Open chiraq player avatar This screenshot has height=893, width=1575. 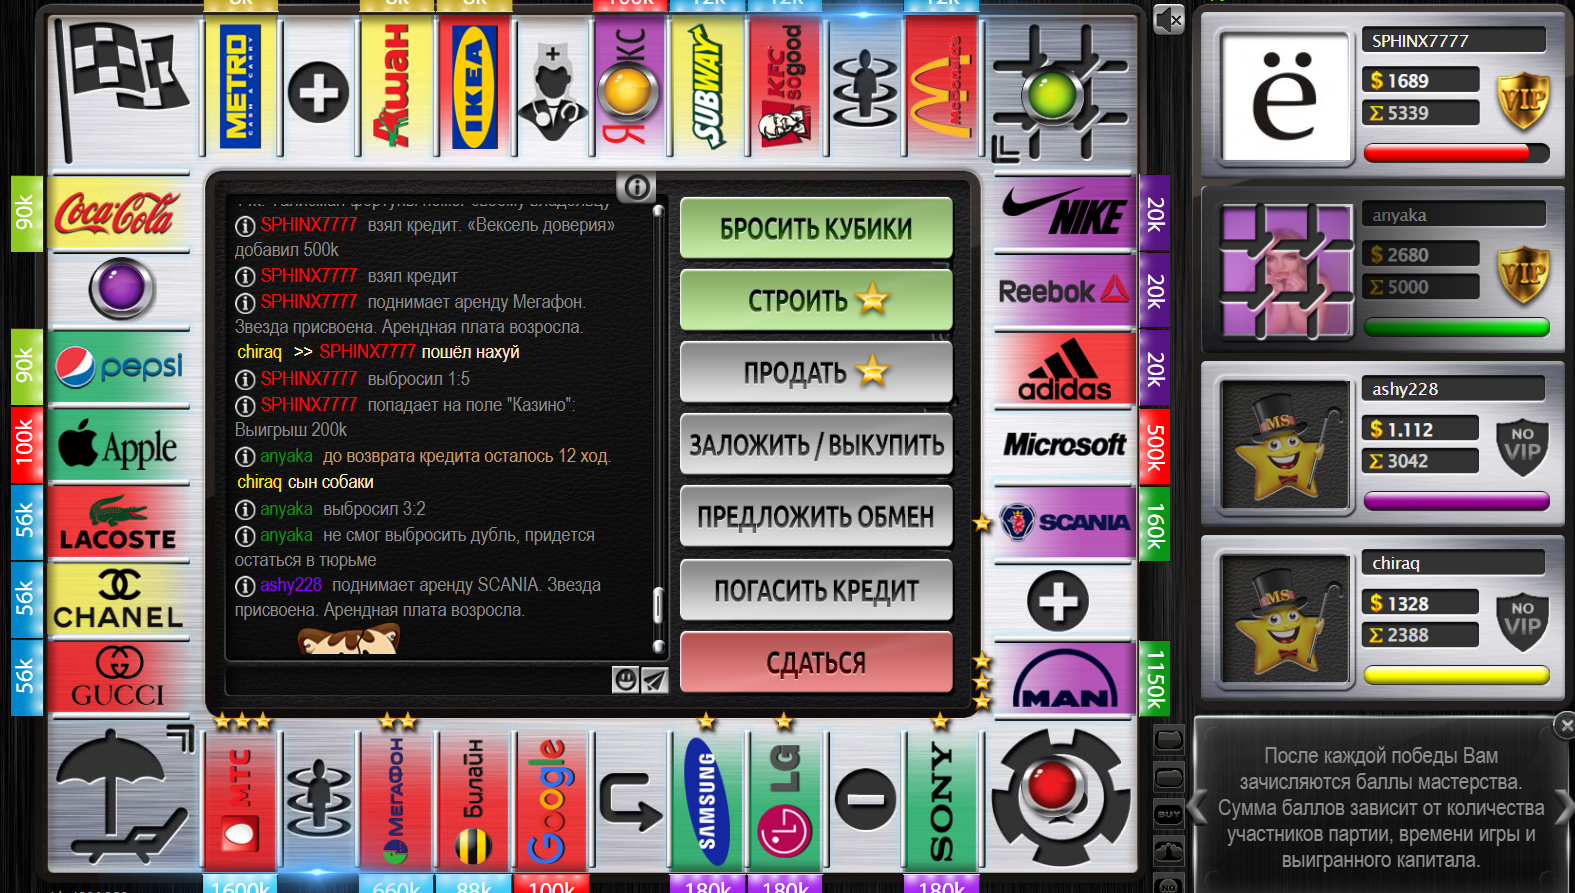point(1284,618)
